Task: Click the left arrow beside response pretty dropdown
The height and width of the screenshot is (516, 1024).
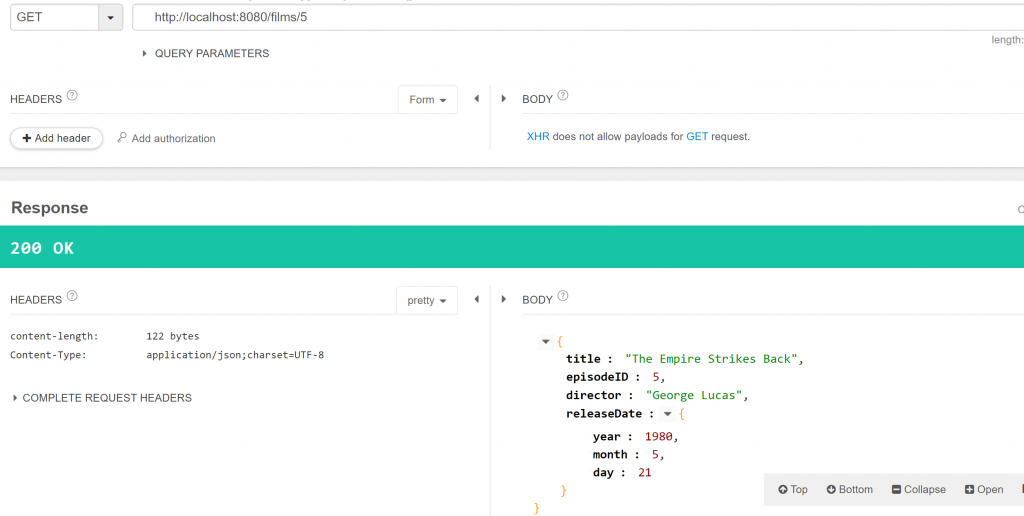Action: [476, 299]
